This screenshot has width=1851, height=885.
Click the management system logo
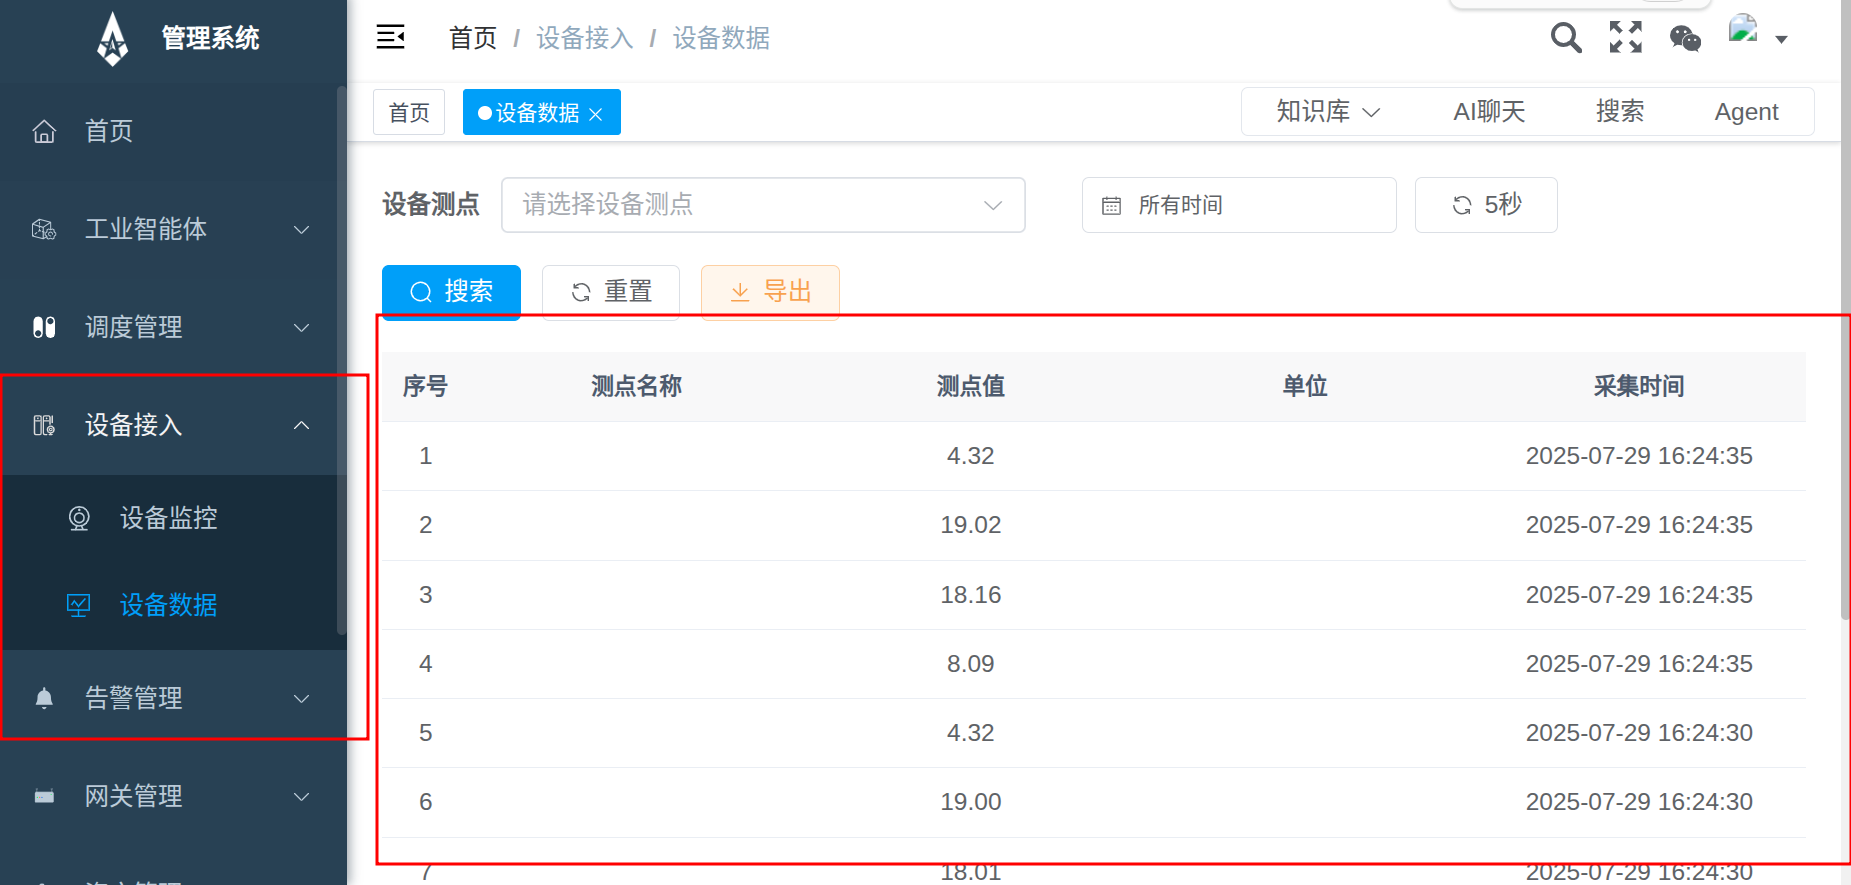(x=113, y=40)
